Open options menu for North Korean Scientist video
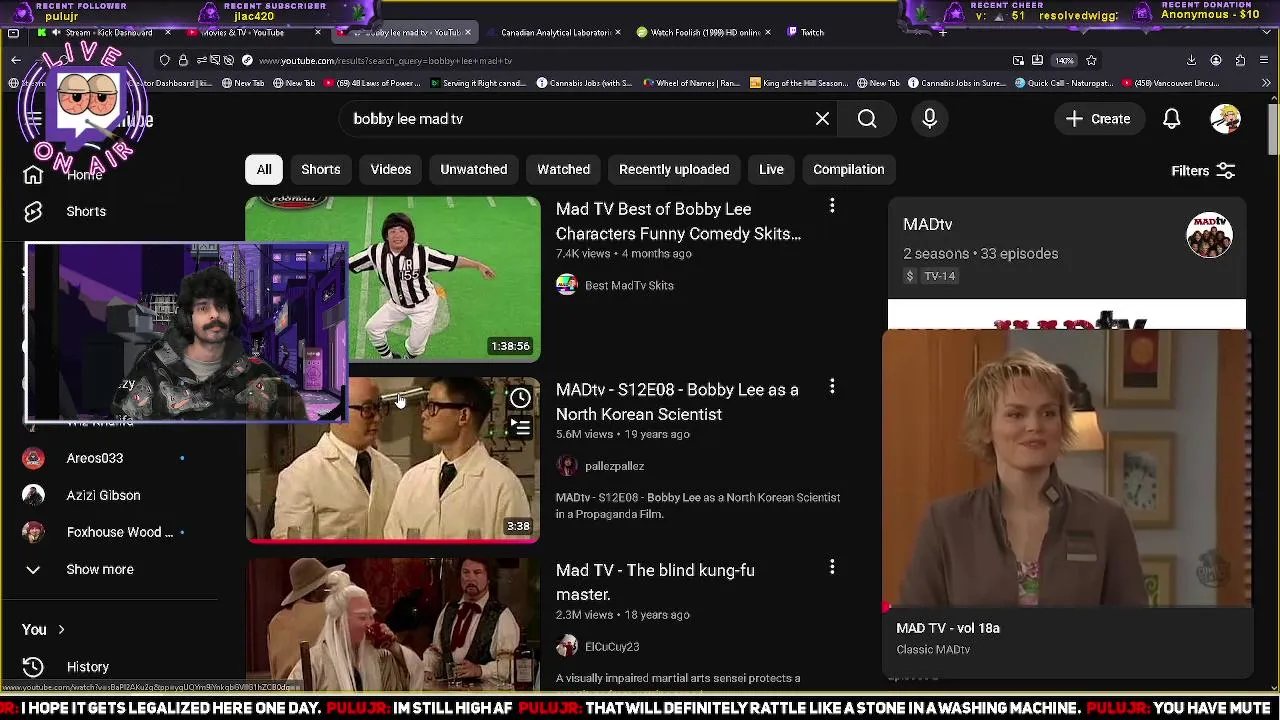The width and height of the screenshot is (1280, 720). [x=832, y=387]
